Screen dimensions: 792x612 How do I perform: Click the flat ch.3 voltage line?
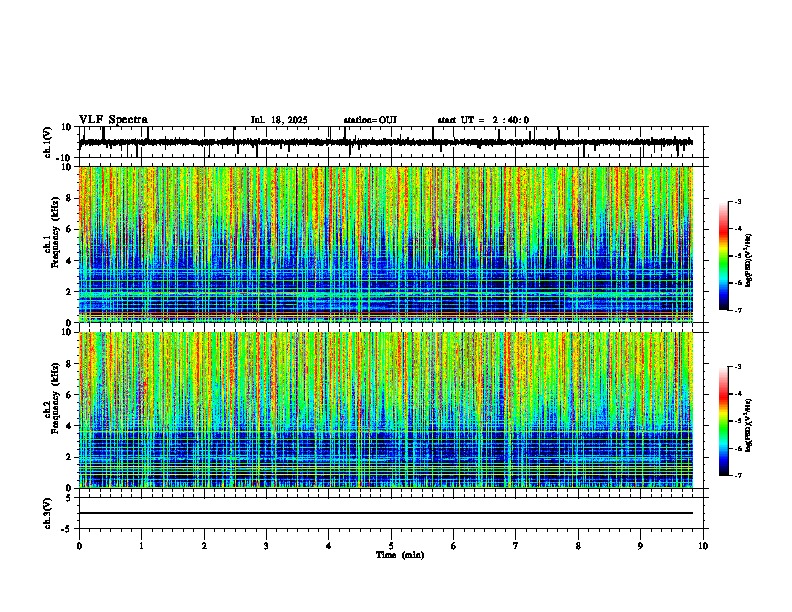386,513
